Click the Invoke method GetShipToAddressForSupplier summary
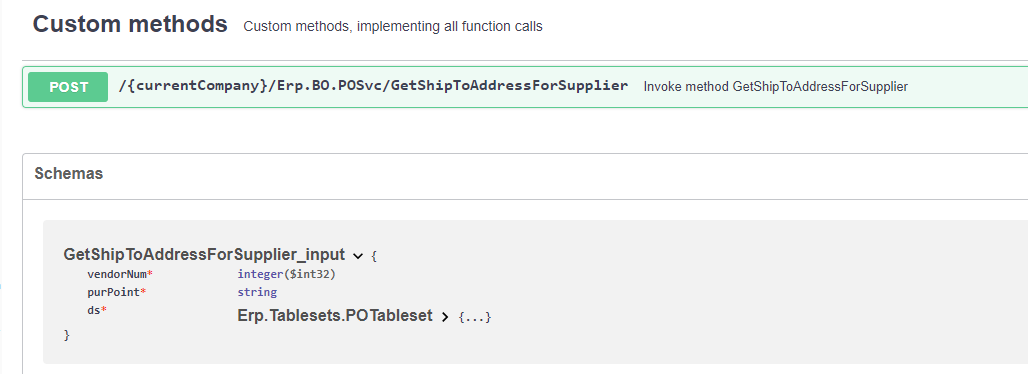 [776, 87]
